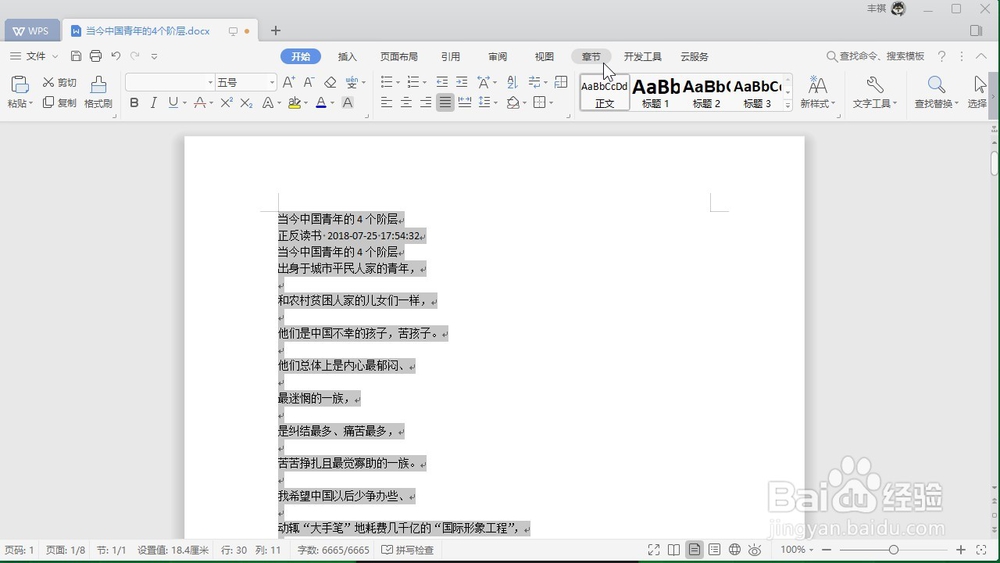Align text to the left
This screenshot has width=1000, height=563.
pyautogui.click(x=386, y=103)
